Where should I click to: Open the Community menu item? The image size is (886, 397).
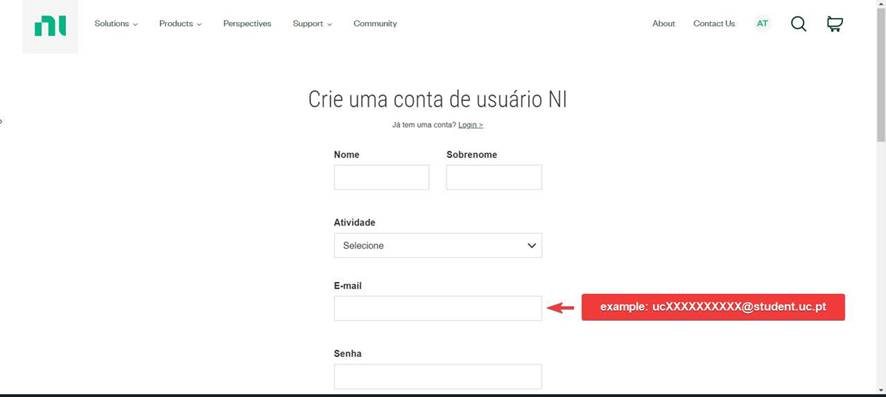click(375, 24)
